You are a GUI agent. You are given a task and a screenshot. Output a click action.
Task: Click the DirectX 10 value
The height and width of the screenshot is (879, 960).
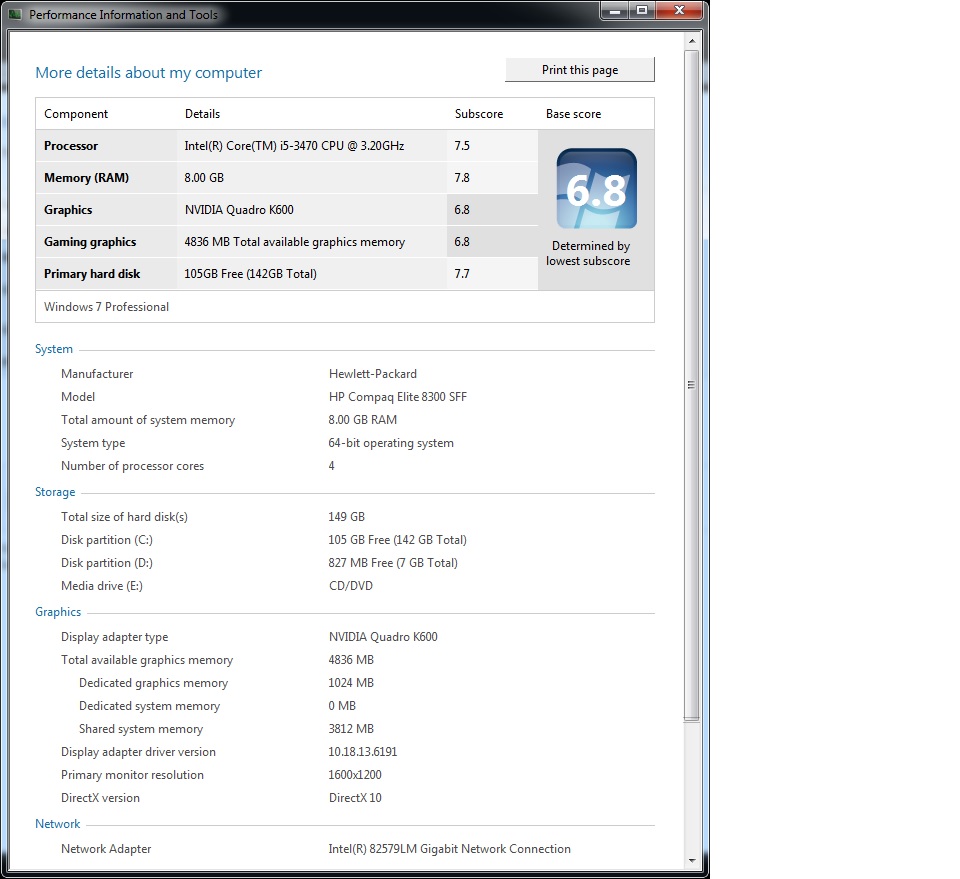coord(355,798)
